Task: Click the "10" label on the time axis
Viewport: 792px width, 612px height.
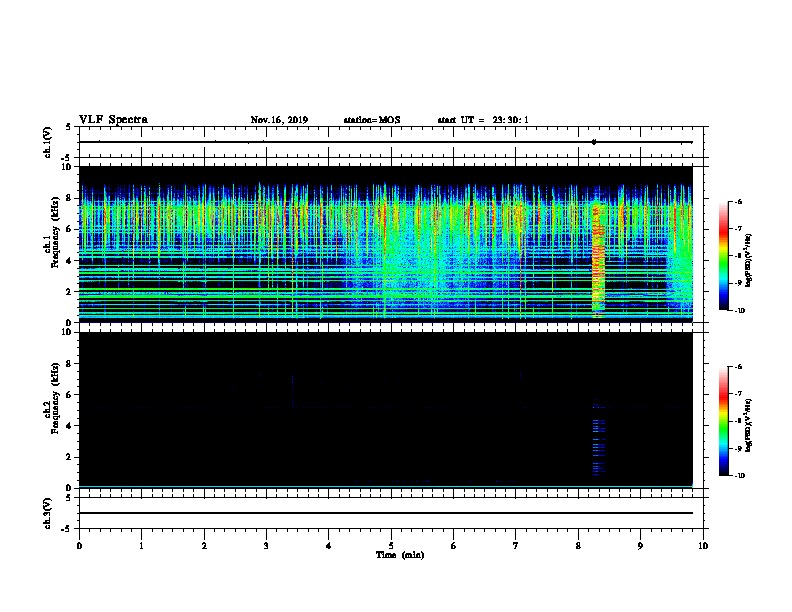Action: [x=703, y=545]
